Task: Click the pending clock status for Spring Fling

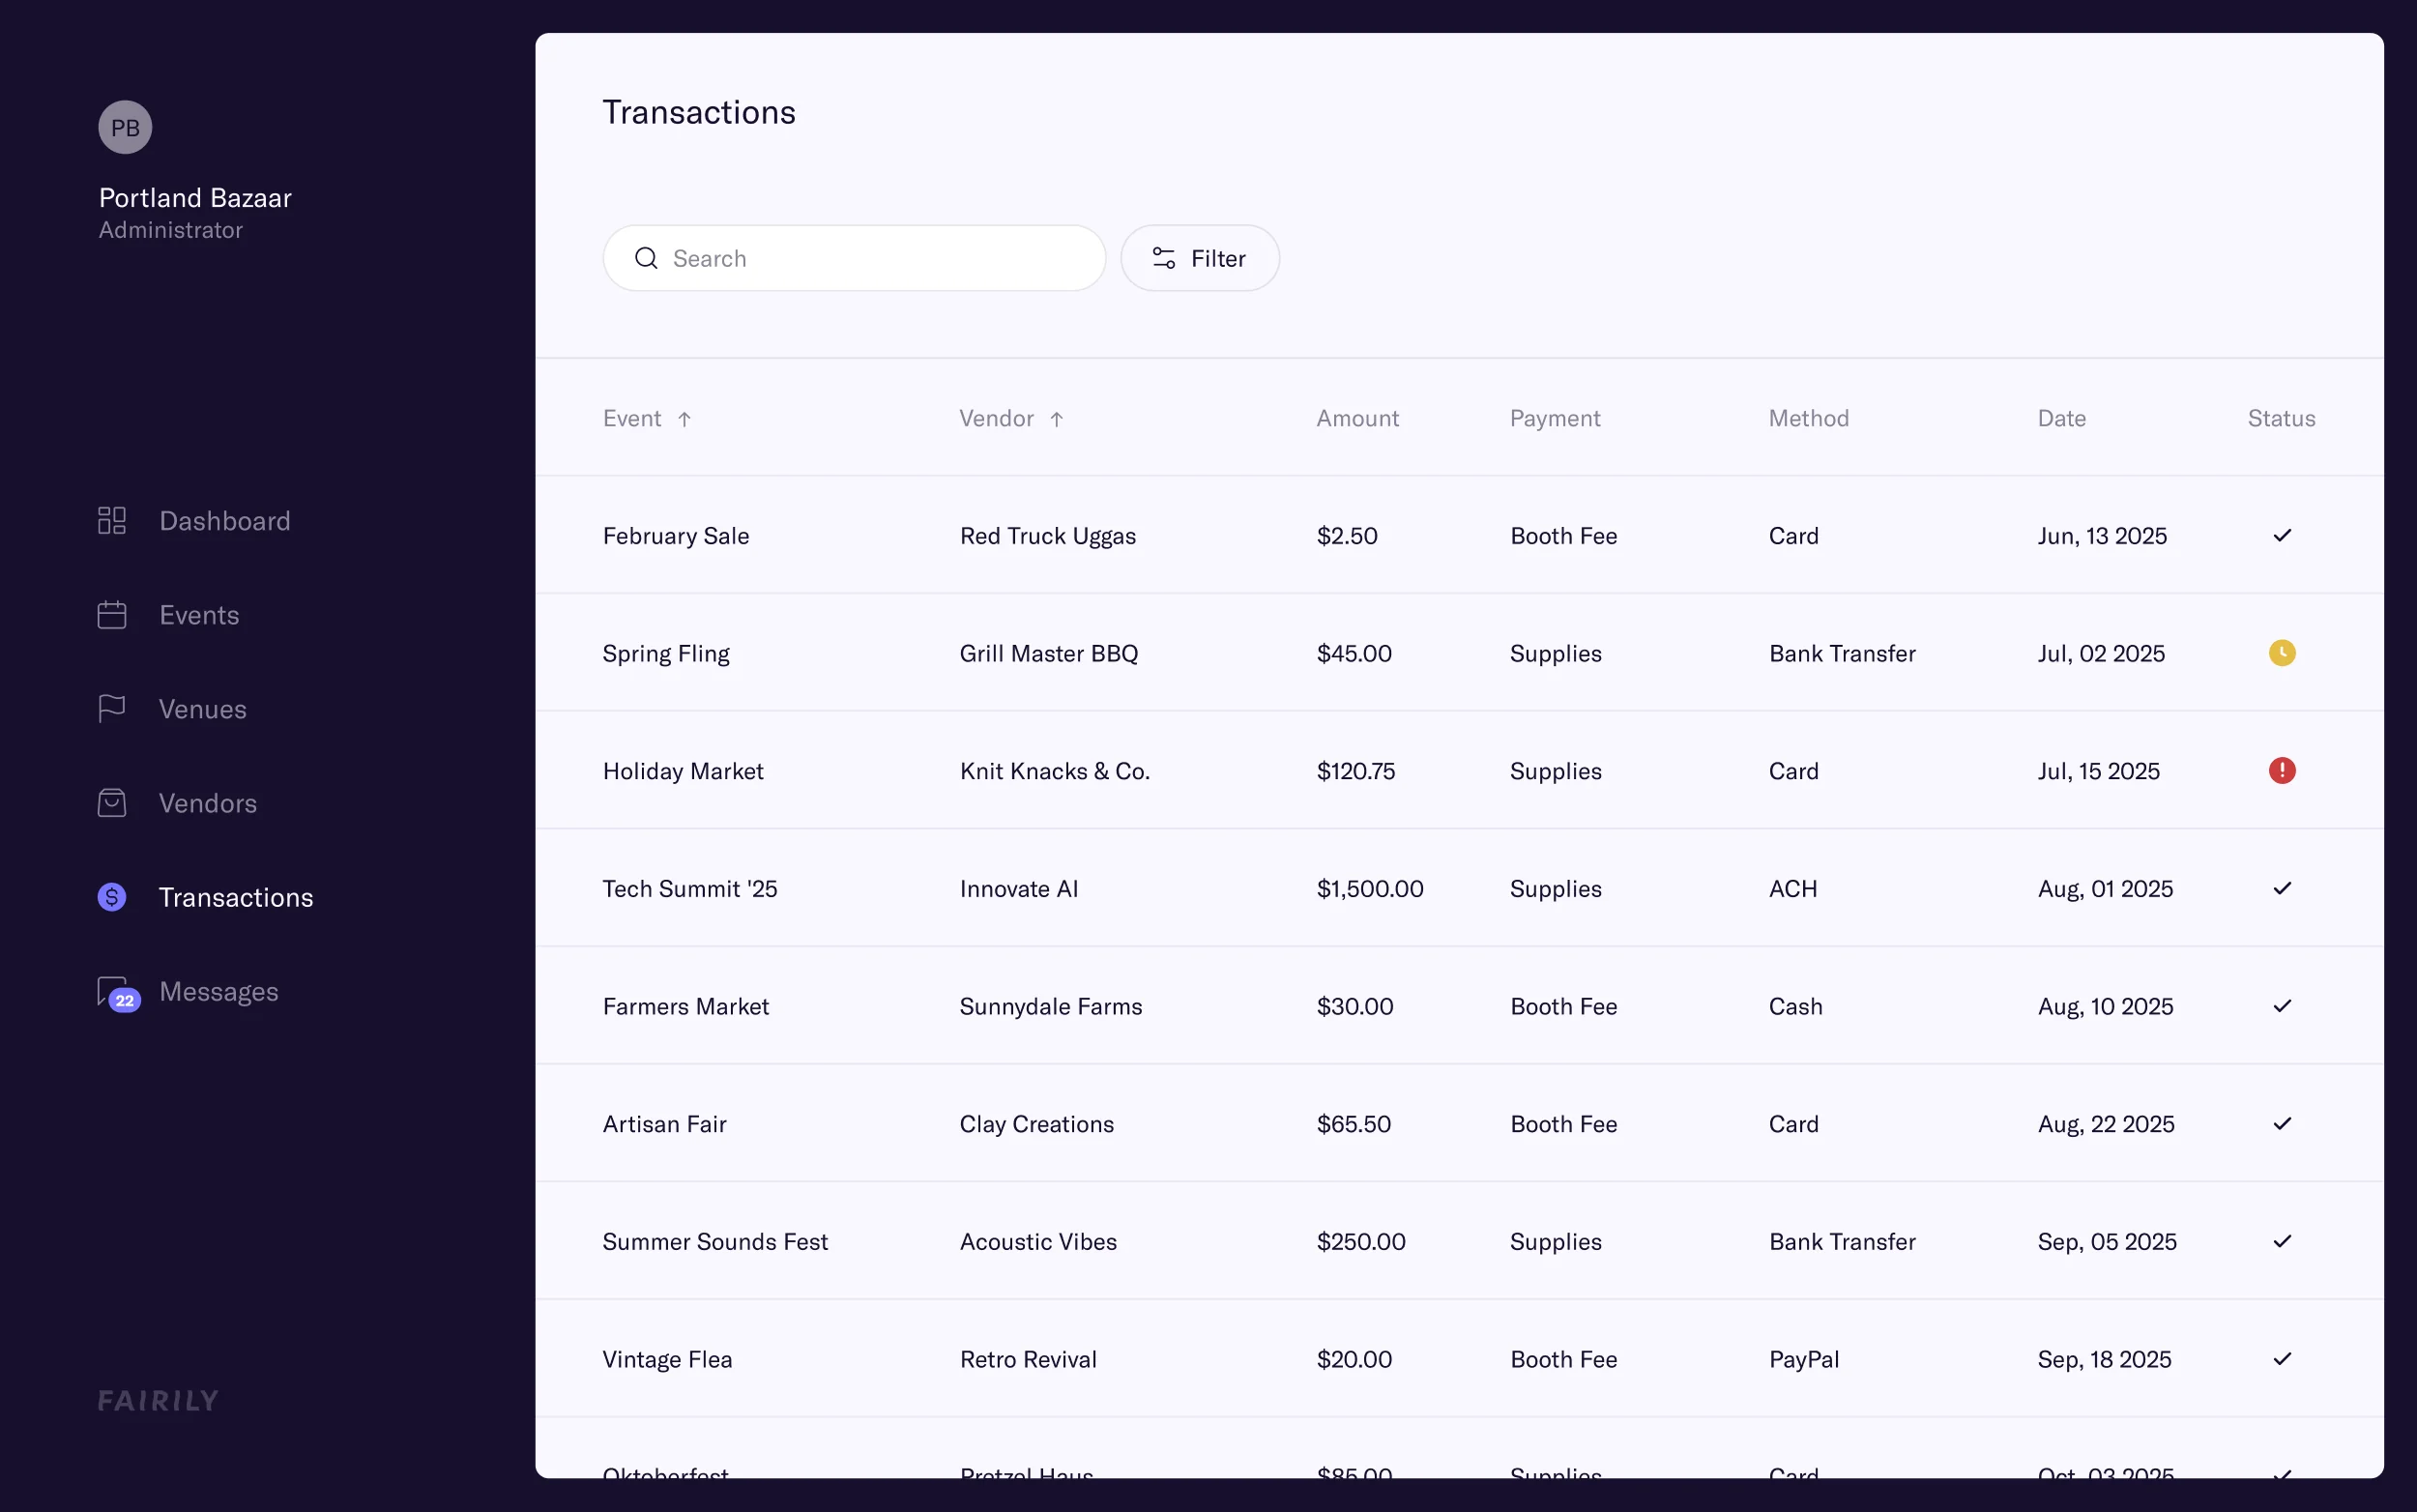Action: coord(2281,653)
